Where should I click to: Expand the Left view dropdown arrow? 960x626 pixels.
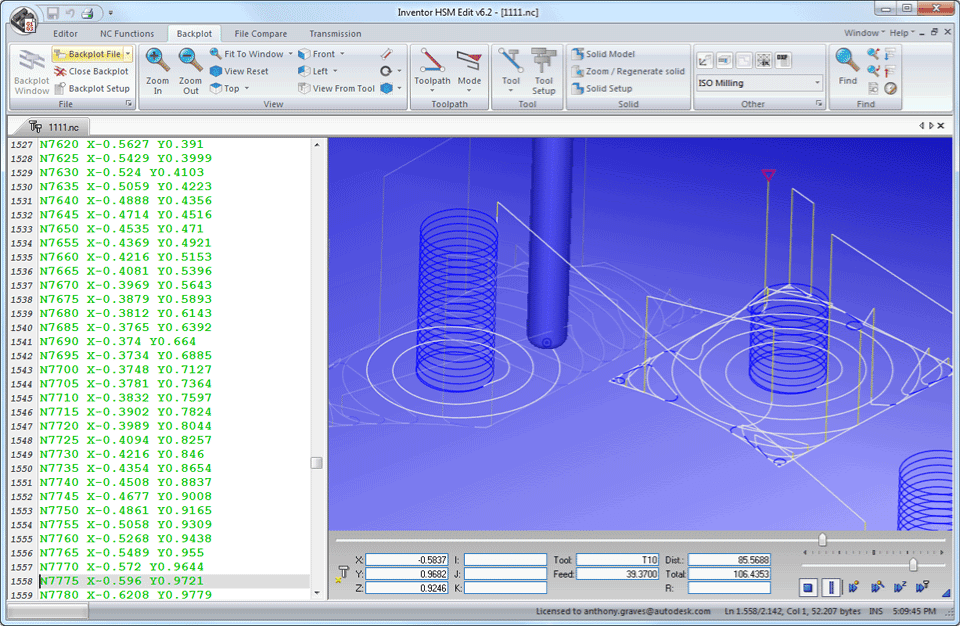pyautogui.click(x=336, y=71)
